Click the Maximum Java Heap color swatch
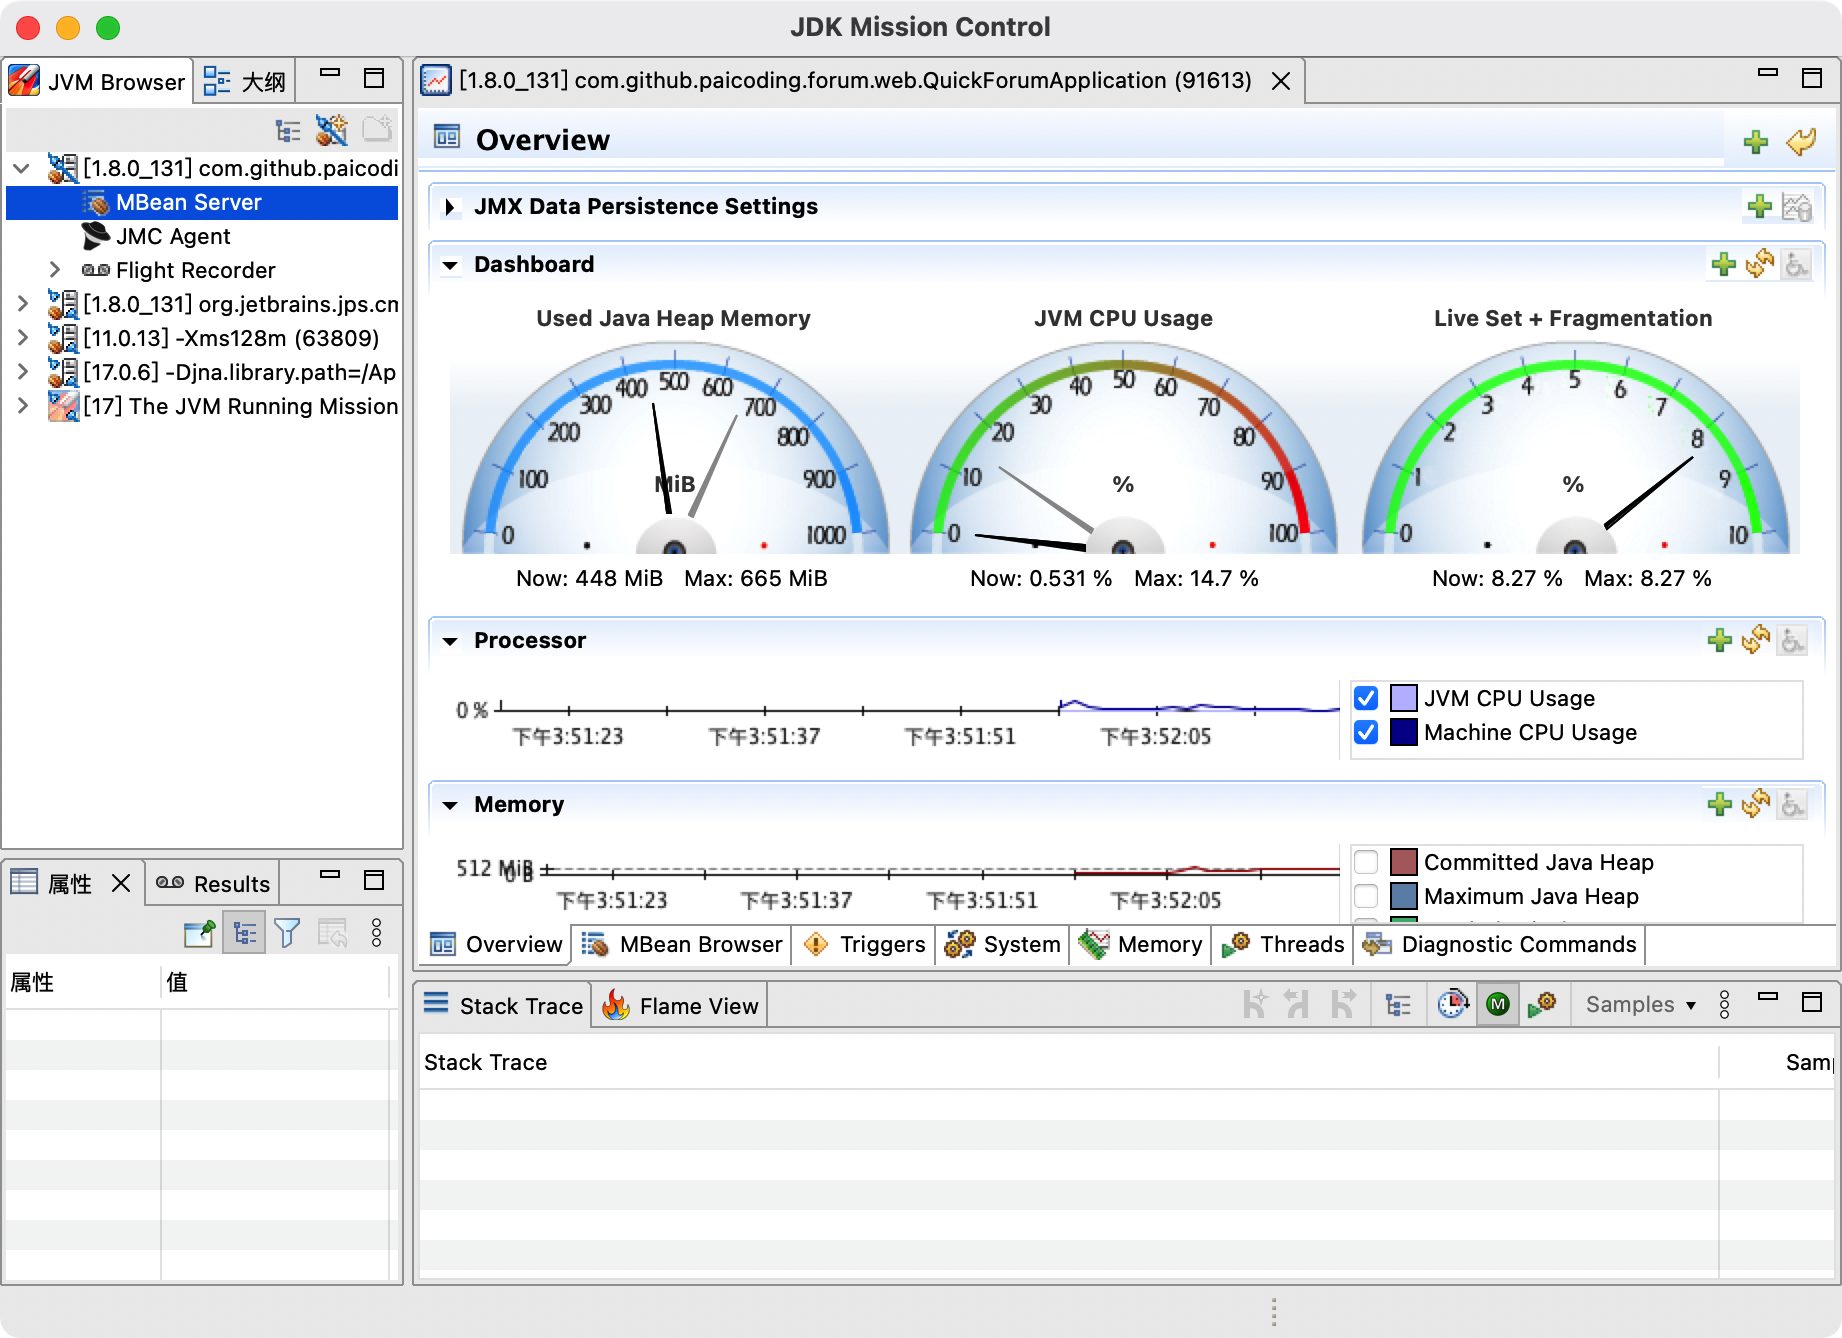Viewport: 1842px width, 1338px height. [x=1404, y=896]
